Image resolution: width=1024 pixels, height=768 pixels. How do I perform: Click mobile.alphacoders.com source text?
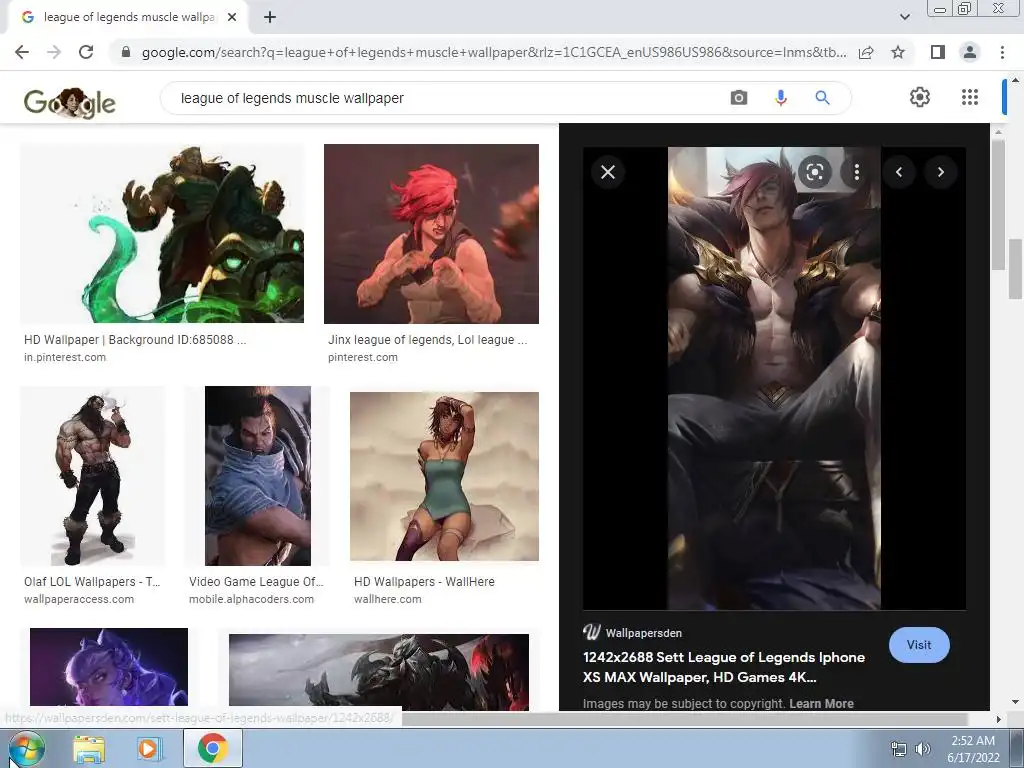[251, 599]
